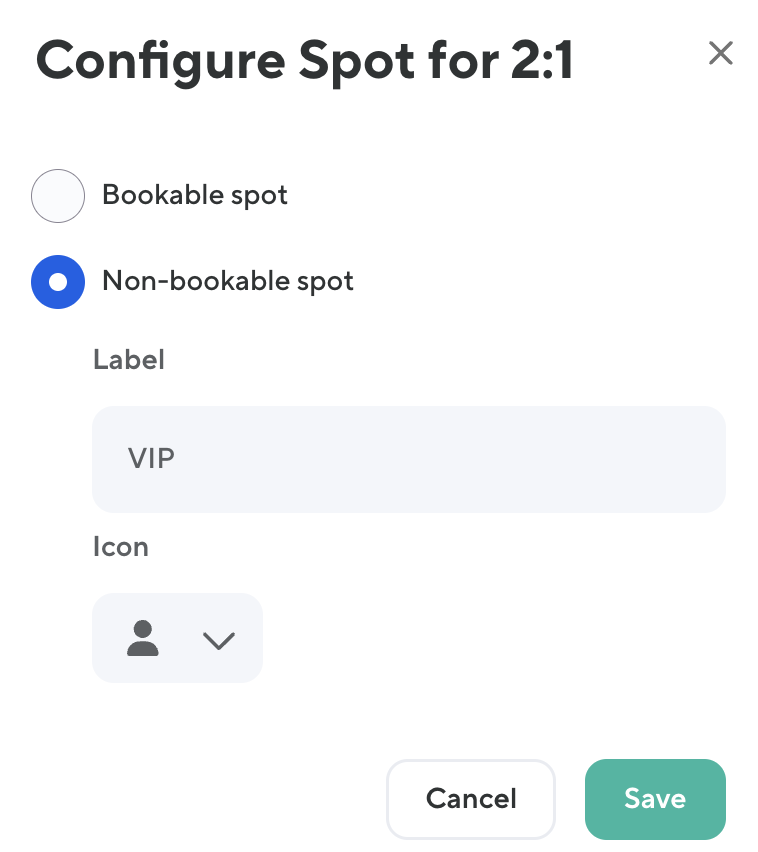Click the Non-bookable spot radio button

tap(58, 282)
